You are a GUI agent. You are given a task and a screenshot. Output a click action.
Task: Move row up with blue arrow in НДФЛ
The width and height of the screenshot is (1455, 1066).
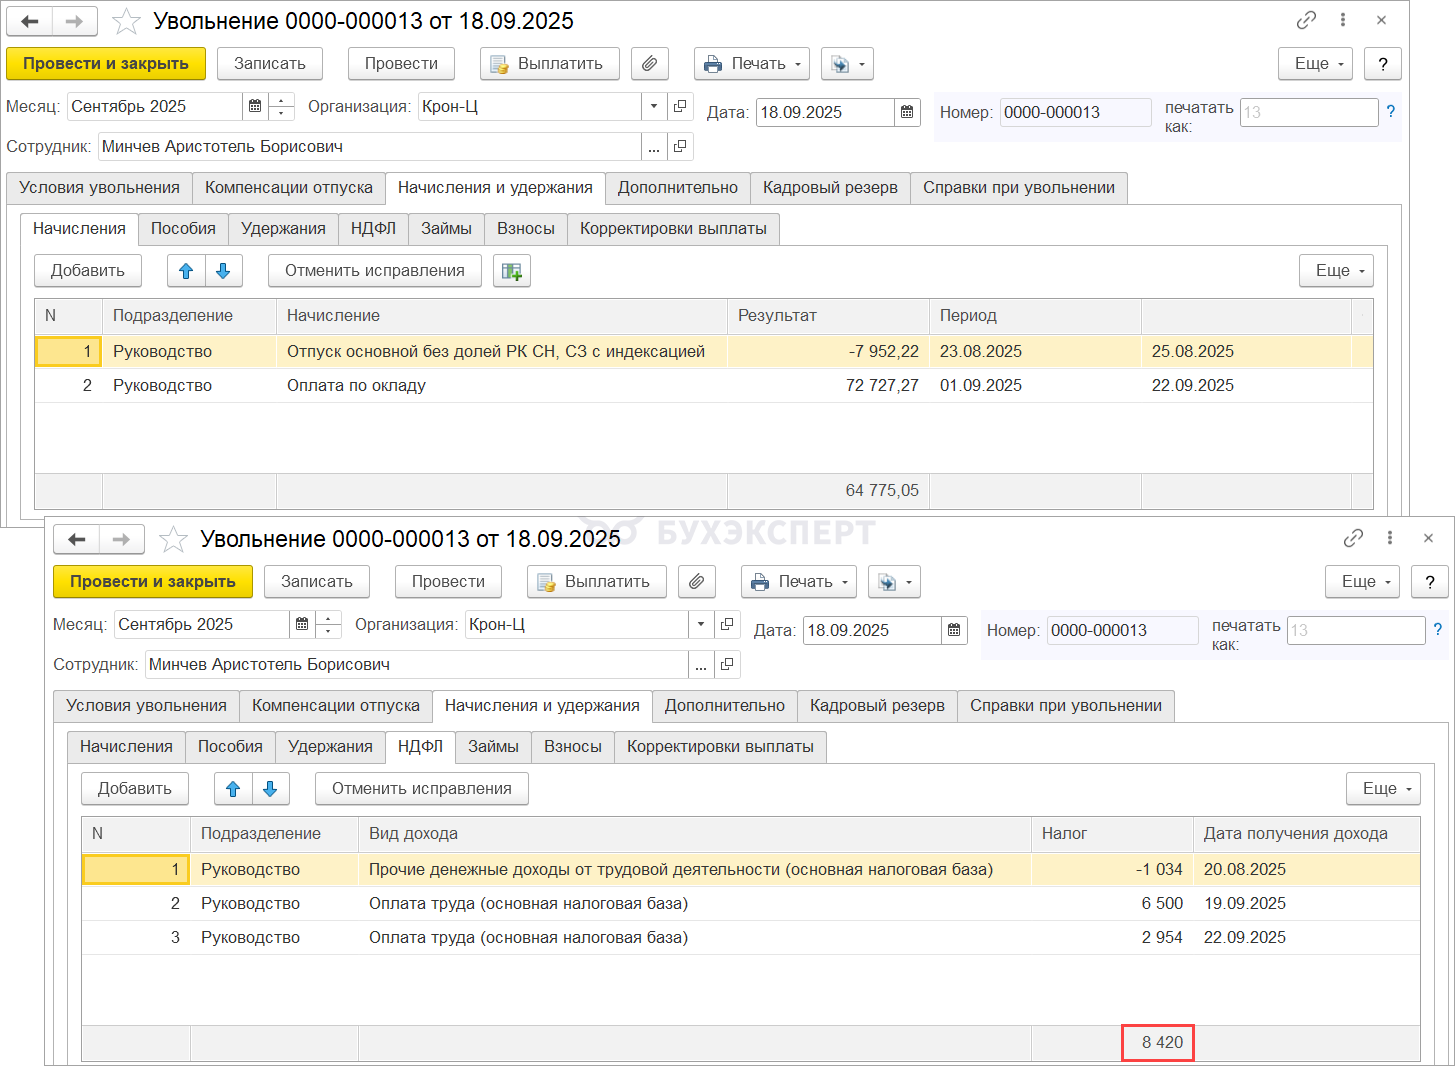pyautogui.click(x=233, y=789)
